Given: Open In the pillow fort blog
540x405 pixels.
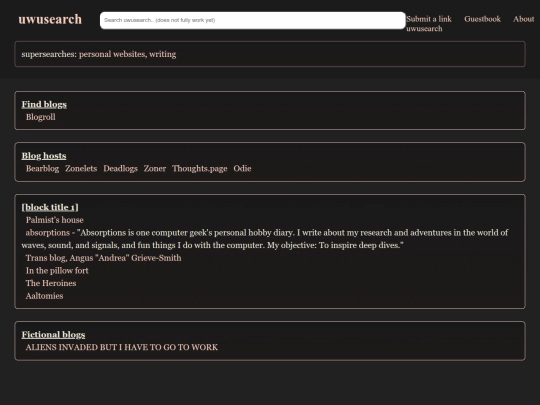Looking at the screenshot, I should [57, 271].
